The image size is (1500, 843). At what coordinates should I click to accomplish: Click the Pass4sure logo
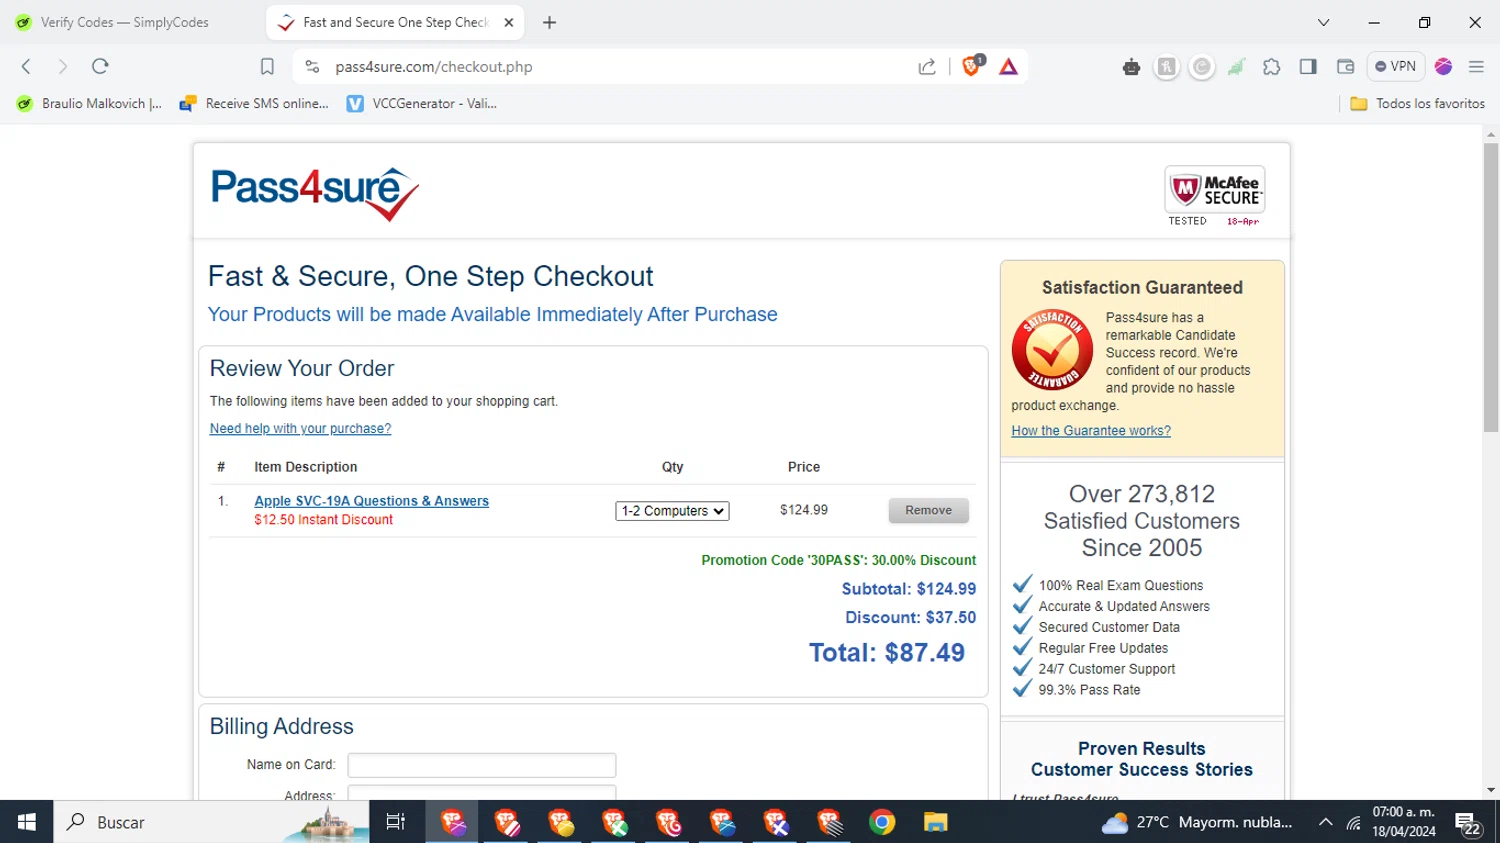coord(314,193)
